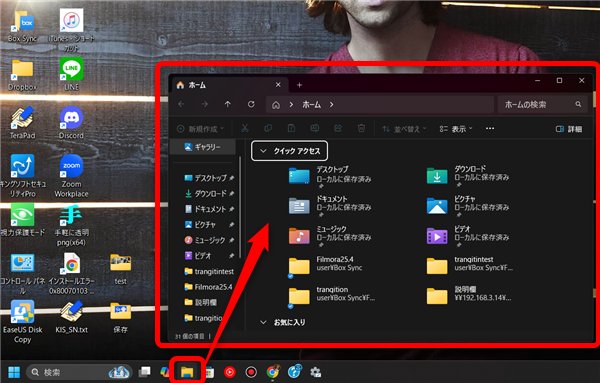This screenshot has width=600, height=383.
Task: Open the 並べ替え sort dropdown
Action: [x=404, y=129]
